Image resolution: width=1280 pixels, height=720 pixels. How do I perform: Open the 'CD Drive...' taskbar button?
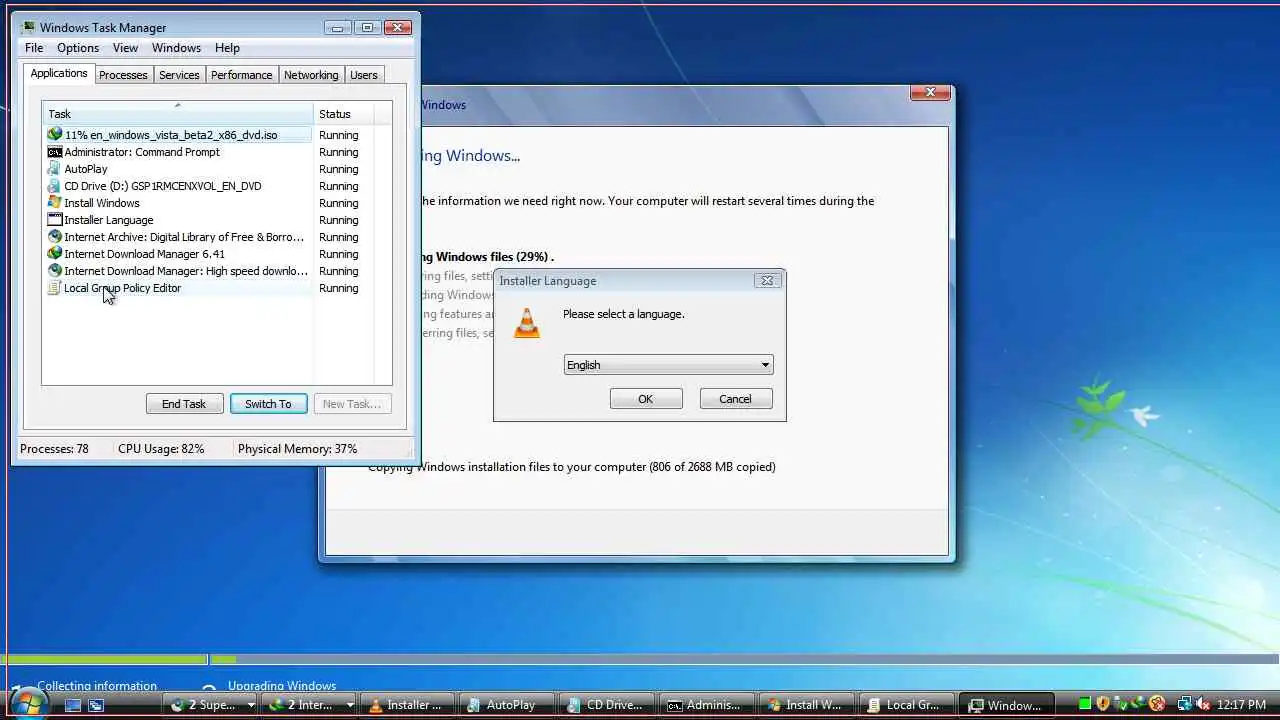[606, 705]
